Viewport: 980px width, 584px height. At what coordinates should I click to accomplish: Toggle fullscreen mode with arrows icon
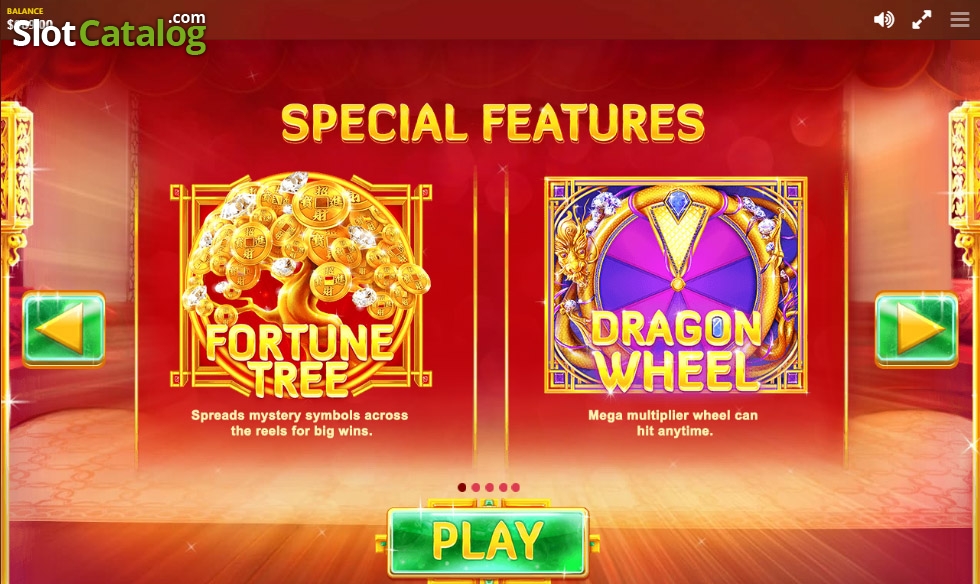[921, 20]
